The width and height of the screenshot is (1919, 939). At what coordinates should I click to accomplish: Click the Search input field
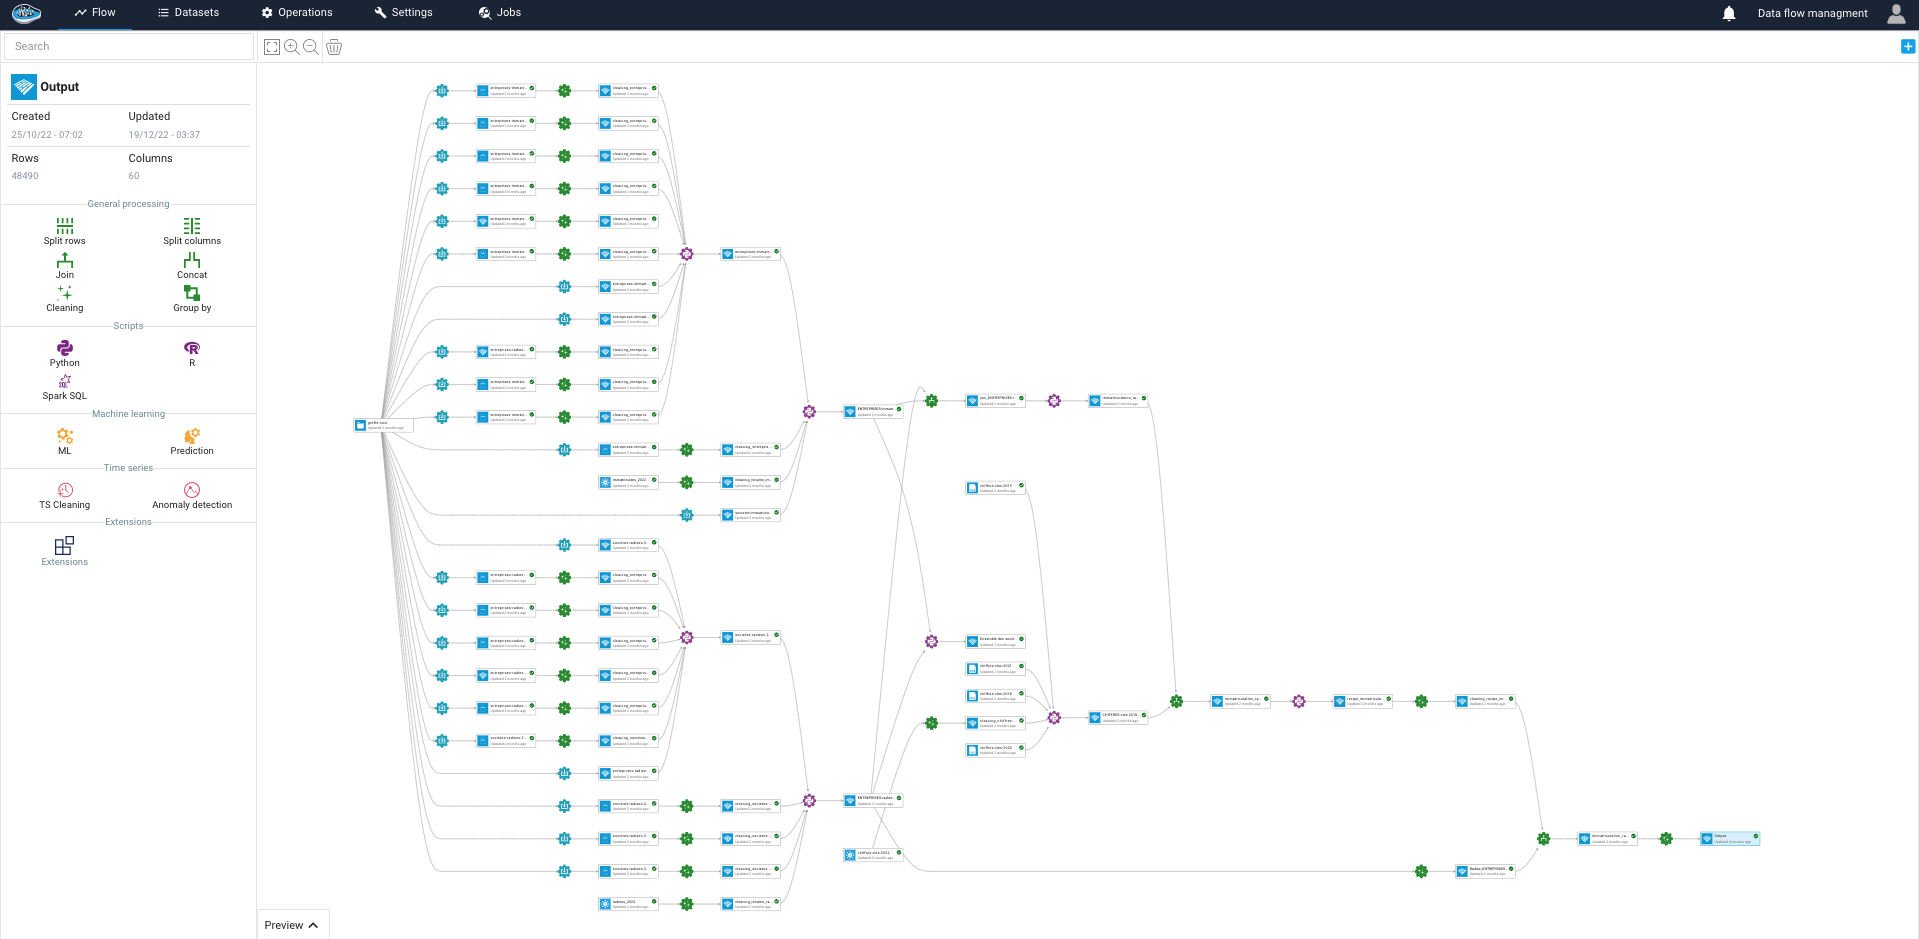[x=129, y=46]
